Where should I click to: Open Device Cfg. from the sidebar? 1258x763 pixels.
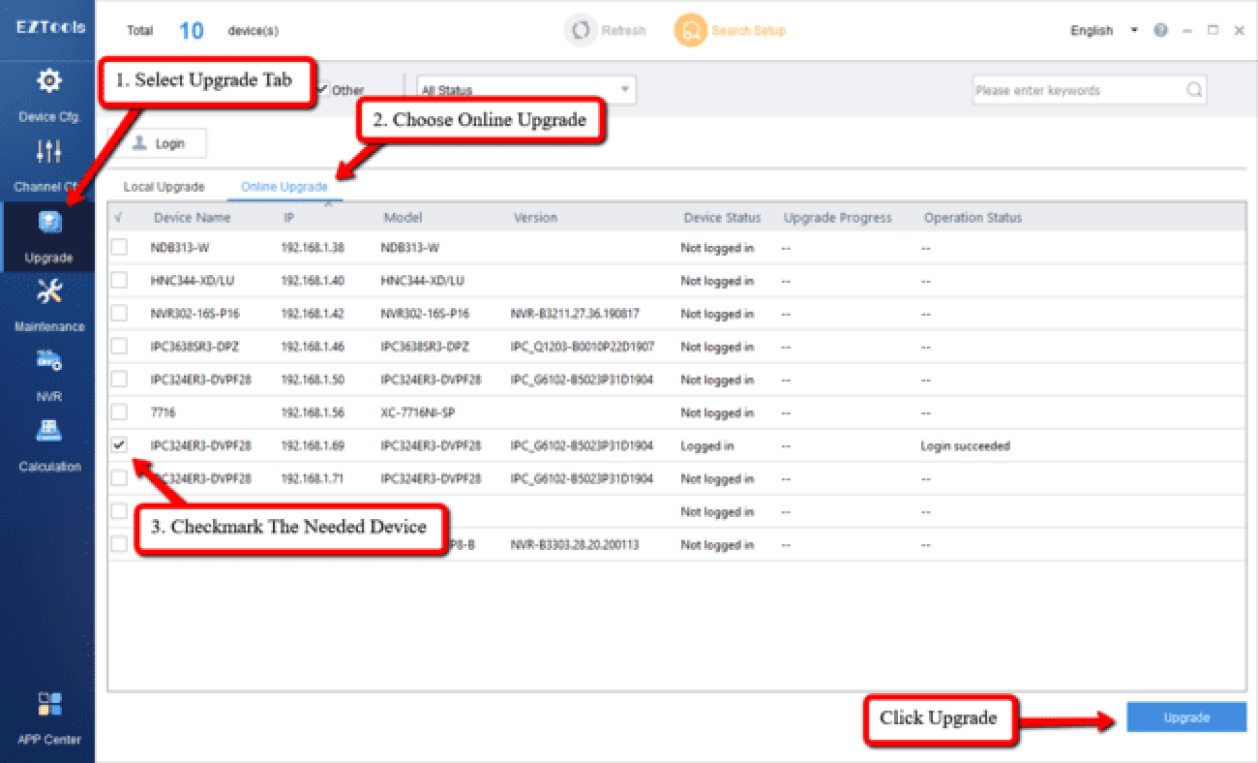pyautogui.click(x=48, y=95)
